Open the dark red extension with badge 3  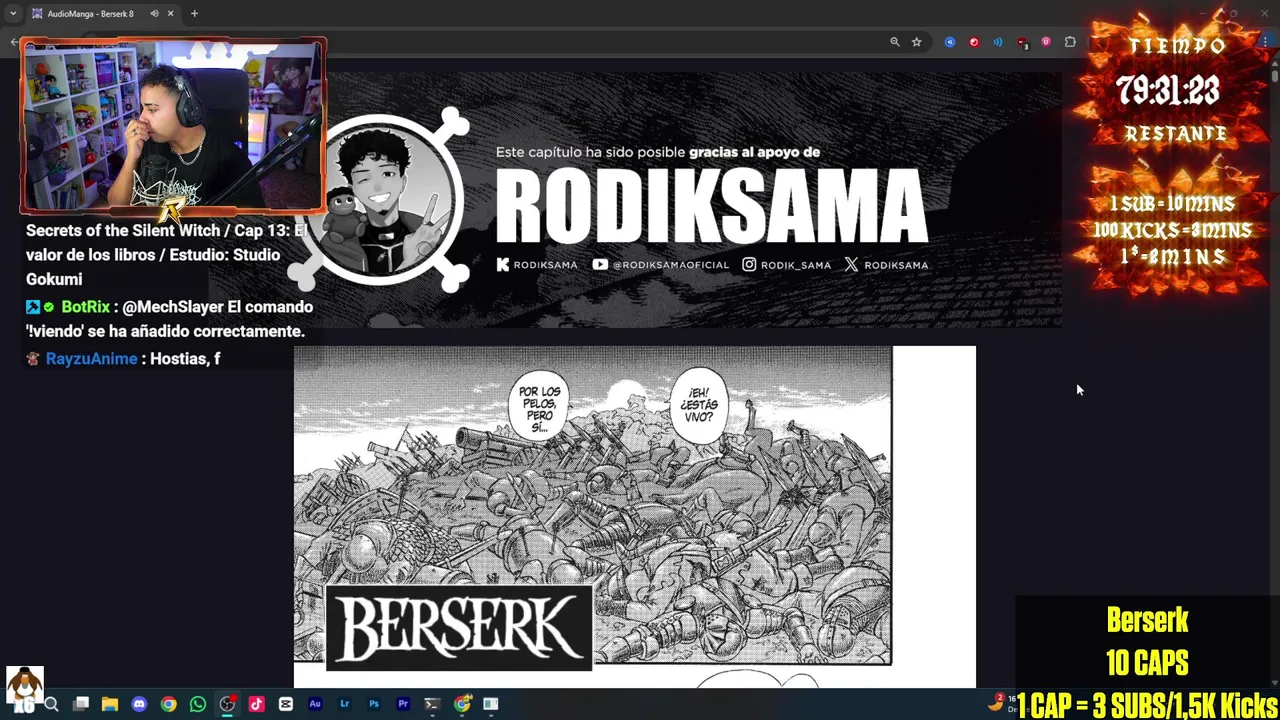point(1022,42)
